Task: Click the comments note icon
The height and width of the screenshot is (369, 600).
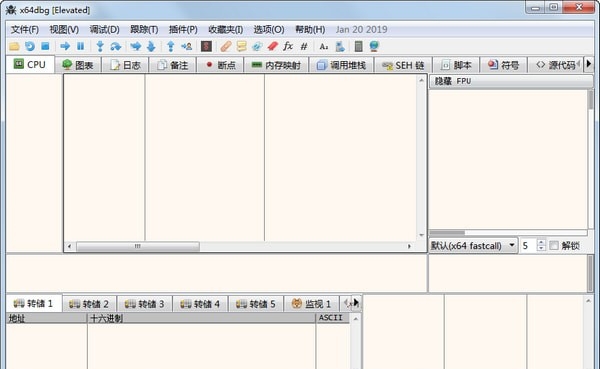Action: click(241, 47)
